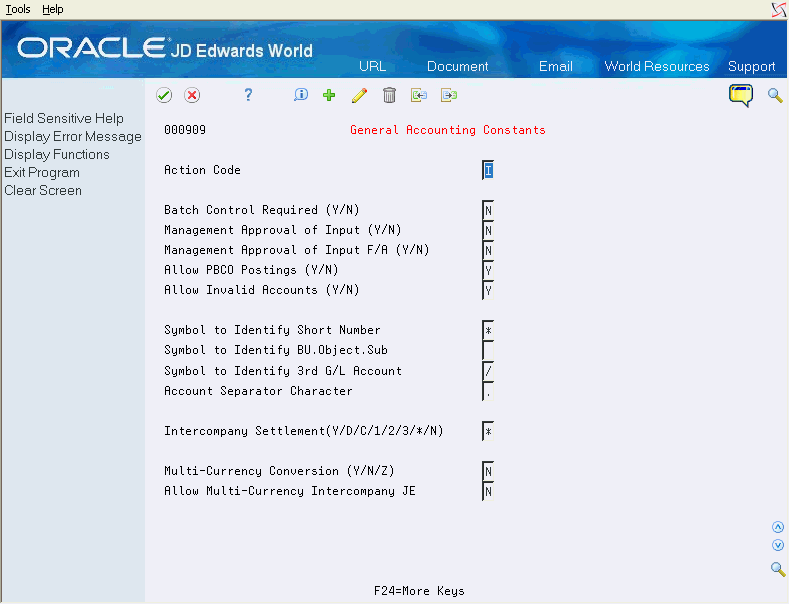Click the green plus Add icon

click(x=329, y=95)
